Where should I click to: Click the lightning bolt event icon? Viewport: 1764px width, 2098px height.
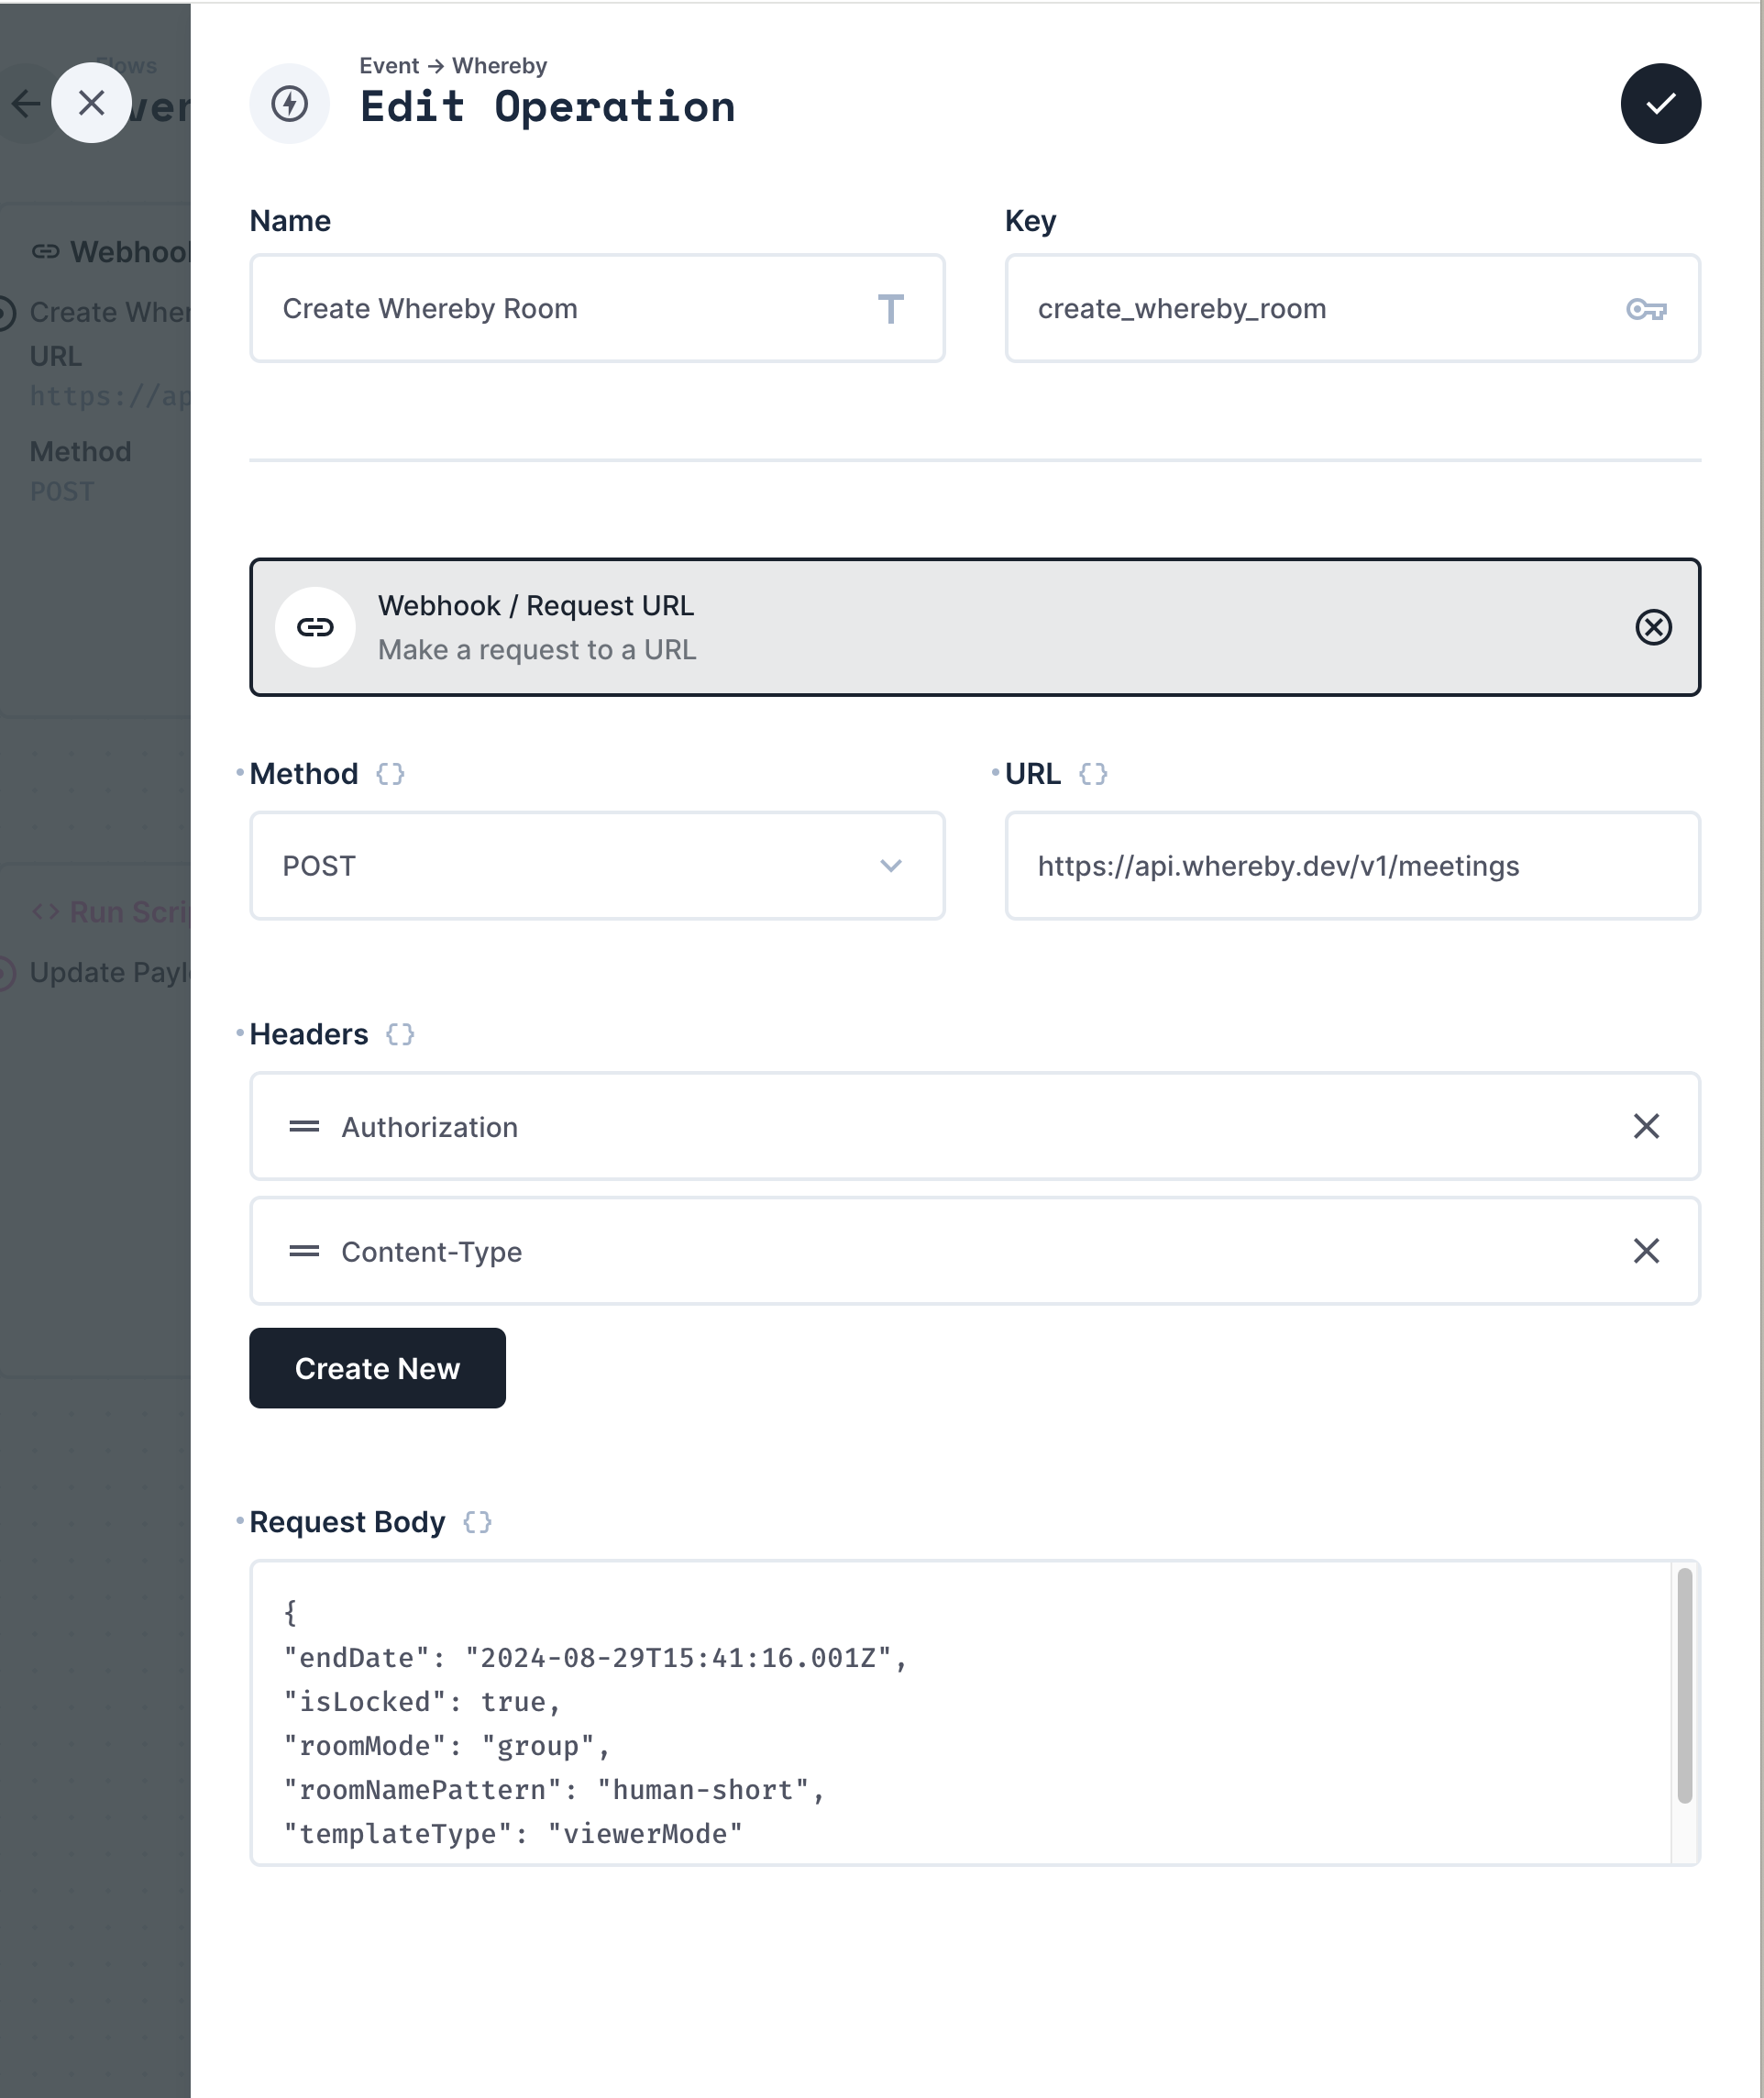point(290,104)
